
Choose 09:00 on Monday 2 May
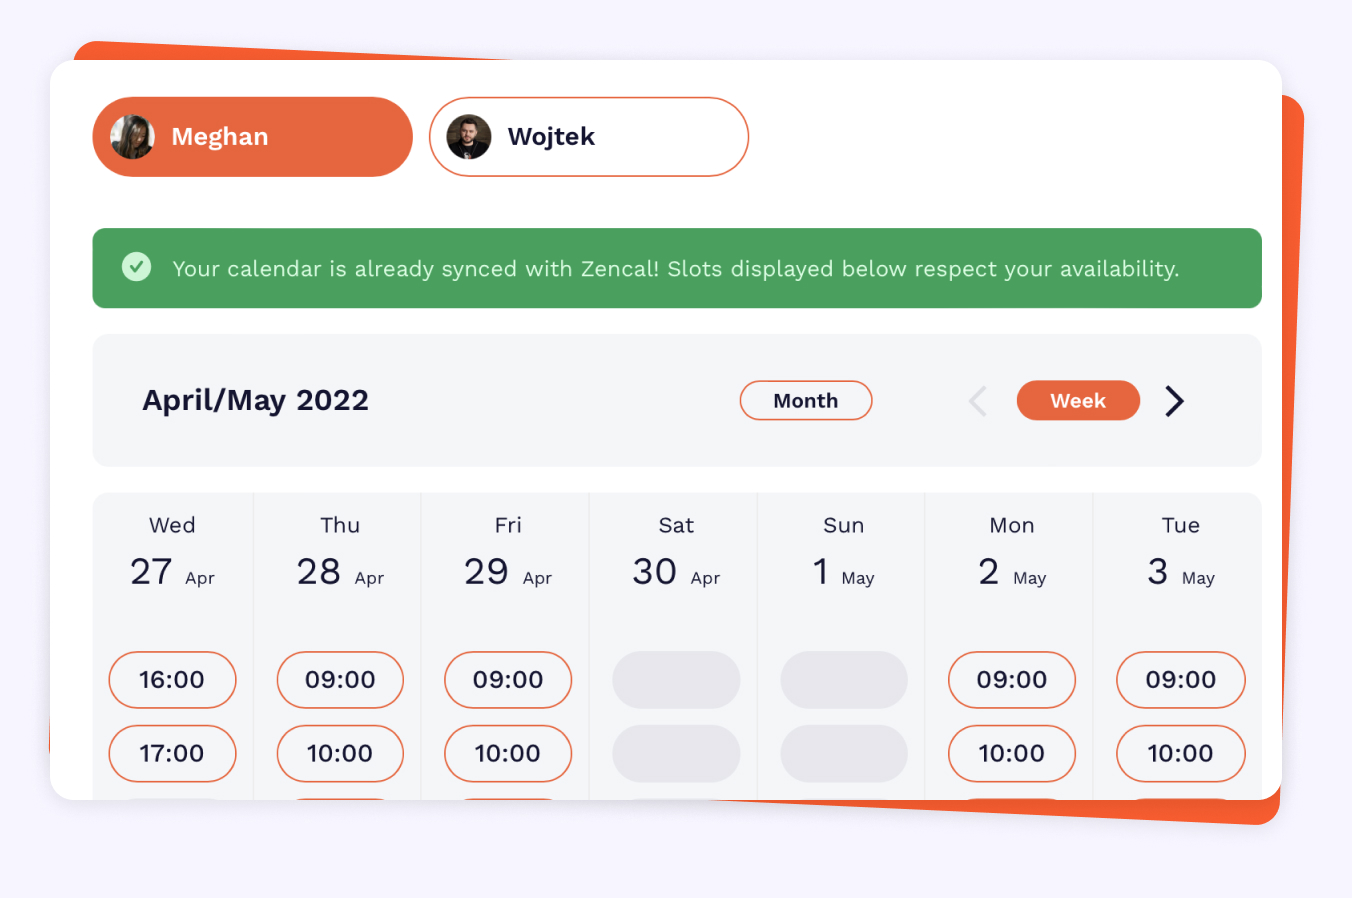click(x=1012, y=680)
